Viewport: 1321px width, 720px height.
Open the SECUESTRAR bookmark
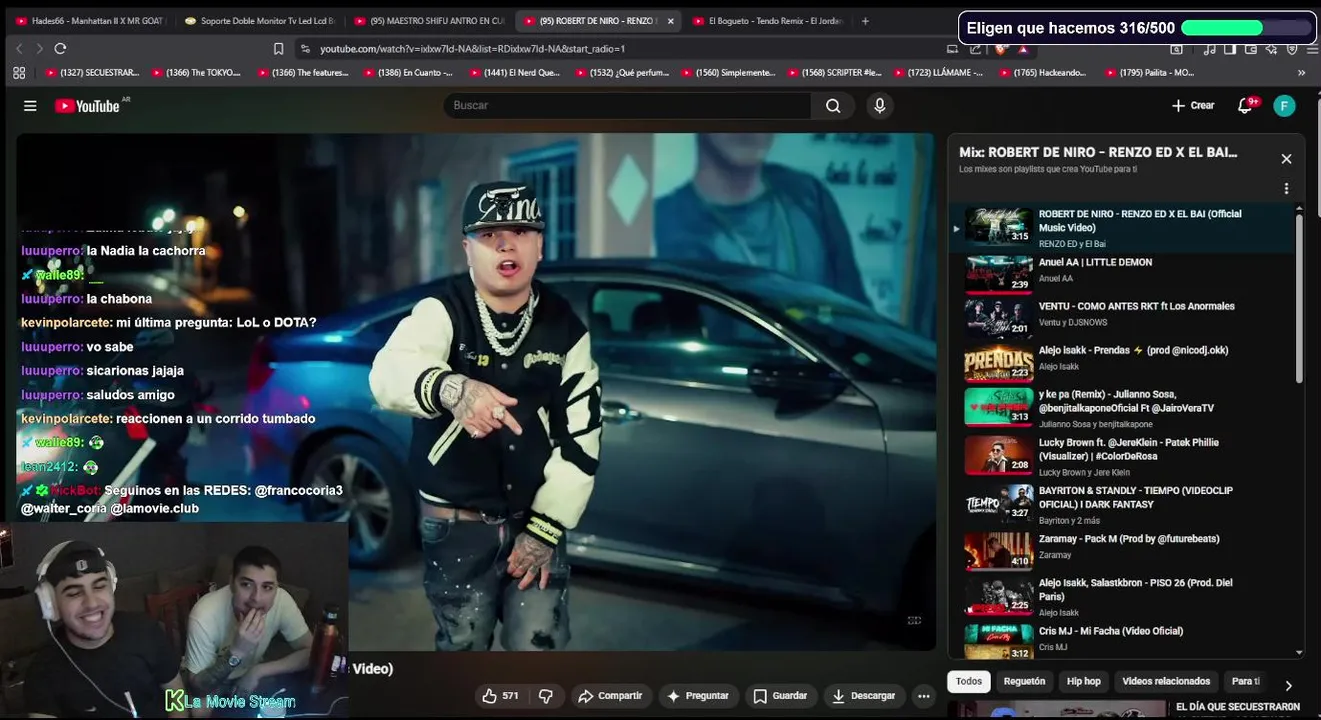tap(93, 73)
